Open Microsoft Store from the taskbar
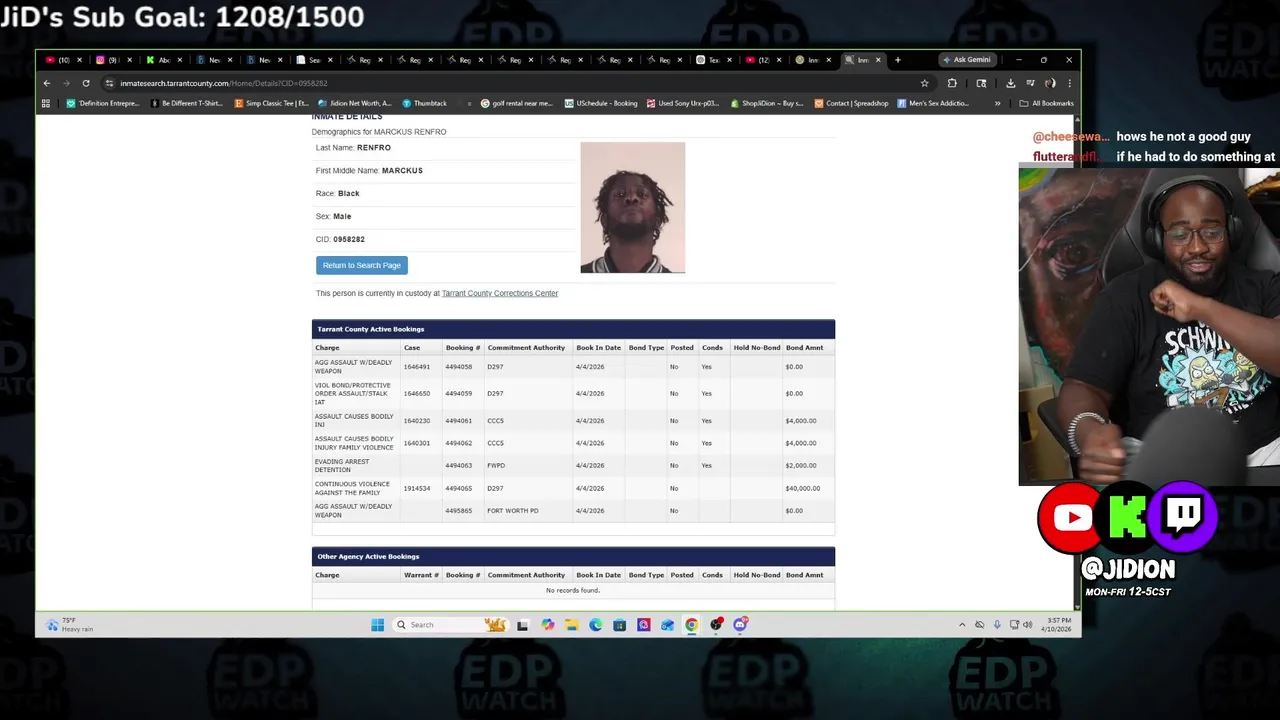Image resolution: width=1280 pixels, height=720 pixels. tap(619, 625)
